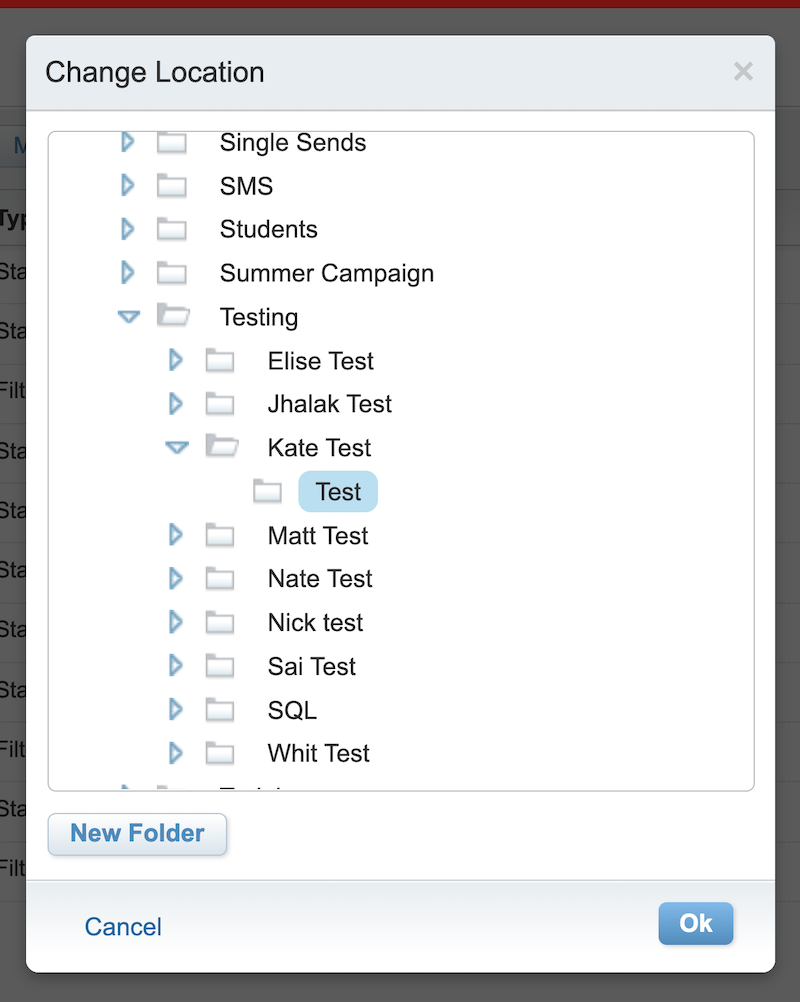
Task: Click the SQL folder icon
Action: [x=220, y=709]
